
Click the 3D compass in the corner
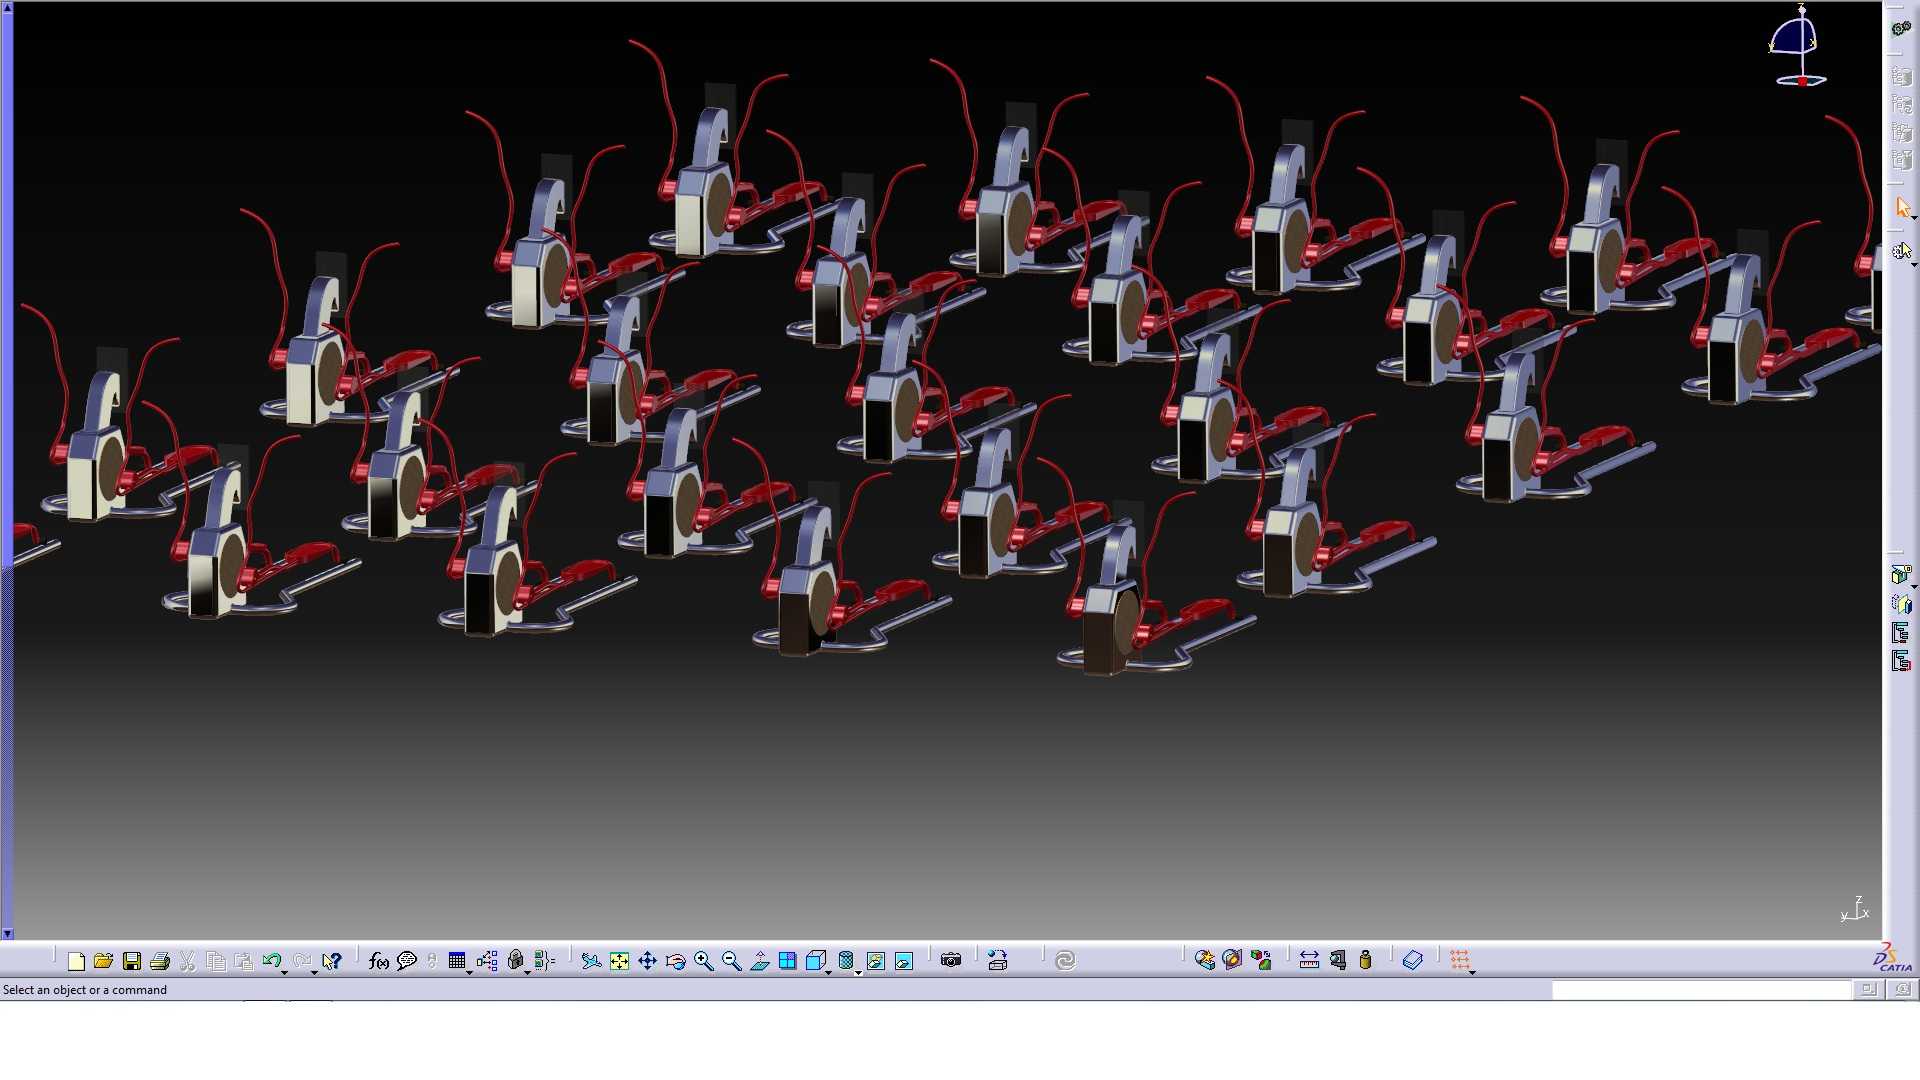pyautogui.click(x=1799, y=47)
